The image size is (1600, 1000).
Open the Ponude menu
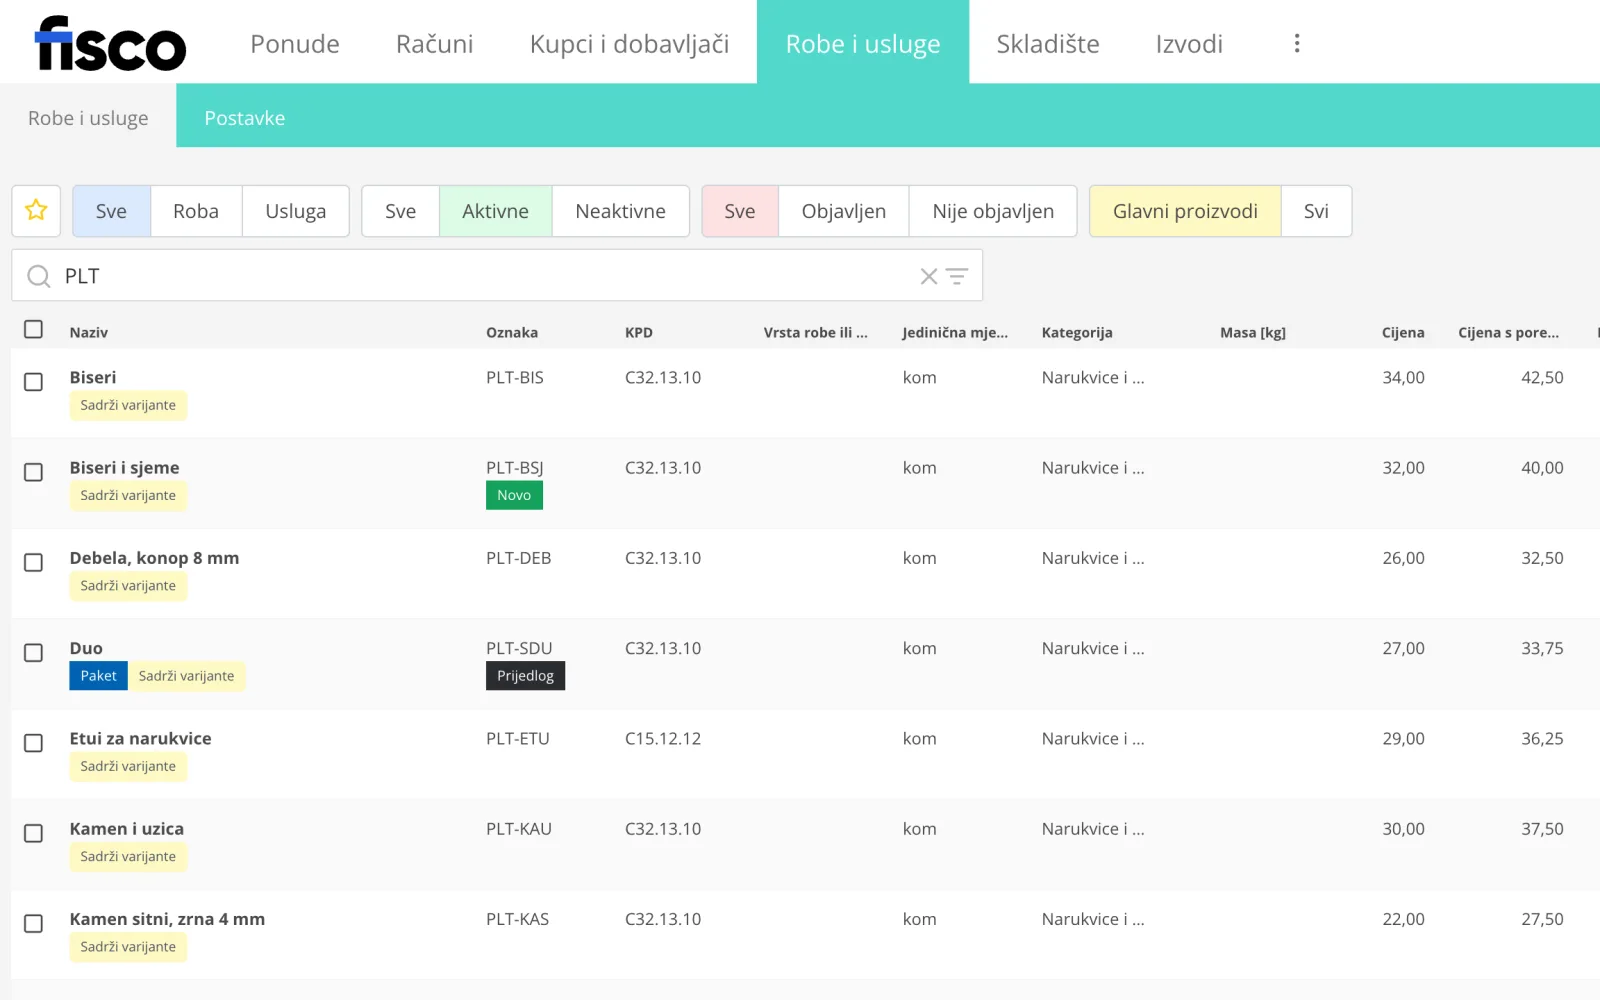295,44
